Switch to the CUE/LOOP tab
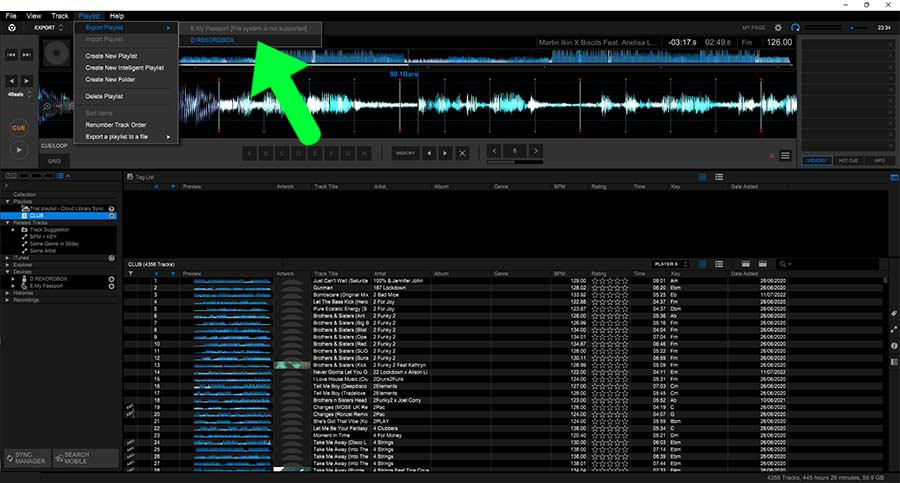 coord(54,146)
